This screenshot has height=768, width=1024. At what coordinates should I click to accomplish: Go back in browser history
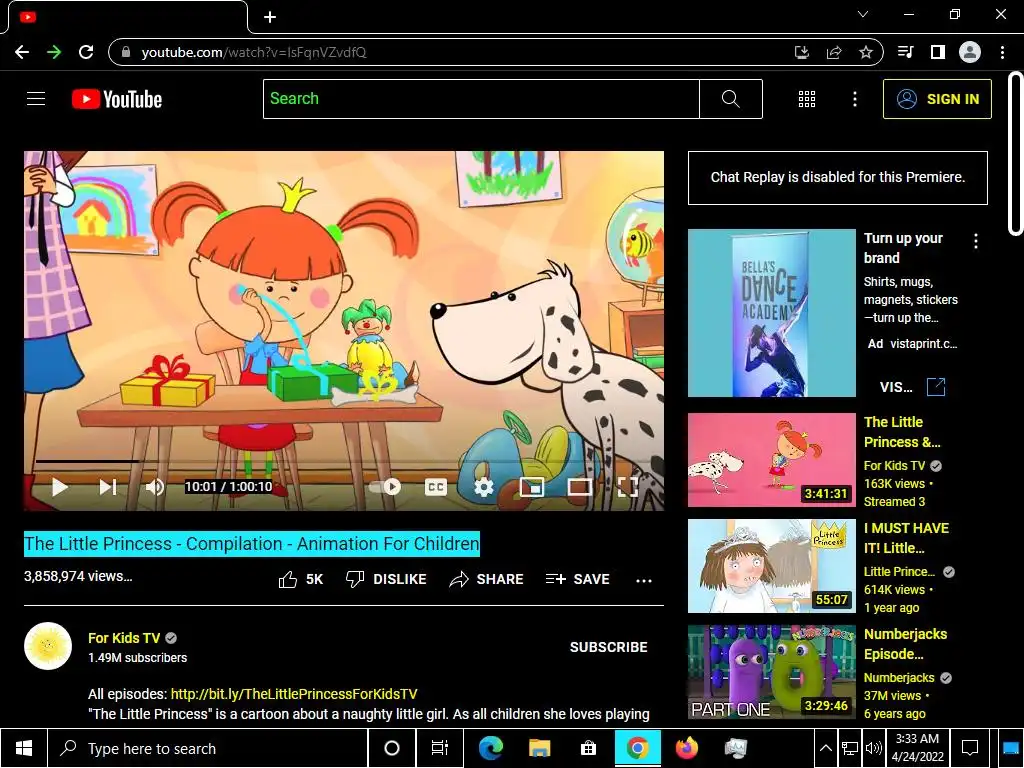(22, 52)
